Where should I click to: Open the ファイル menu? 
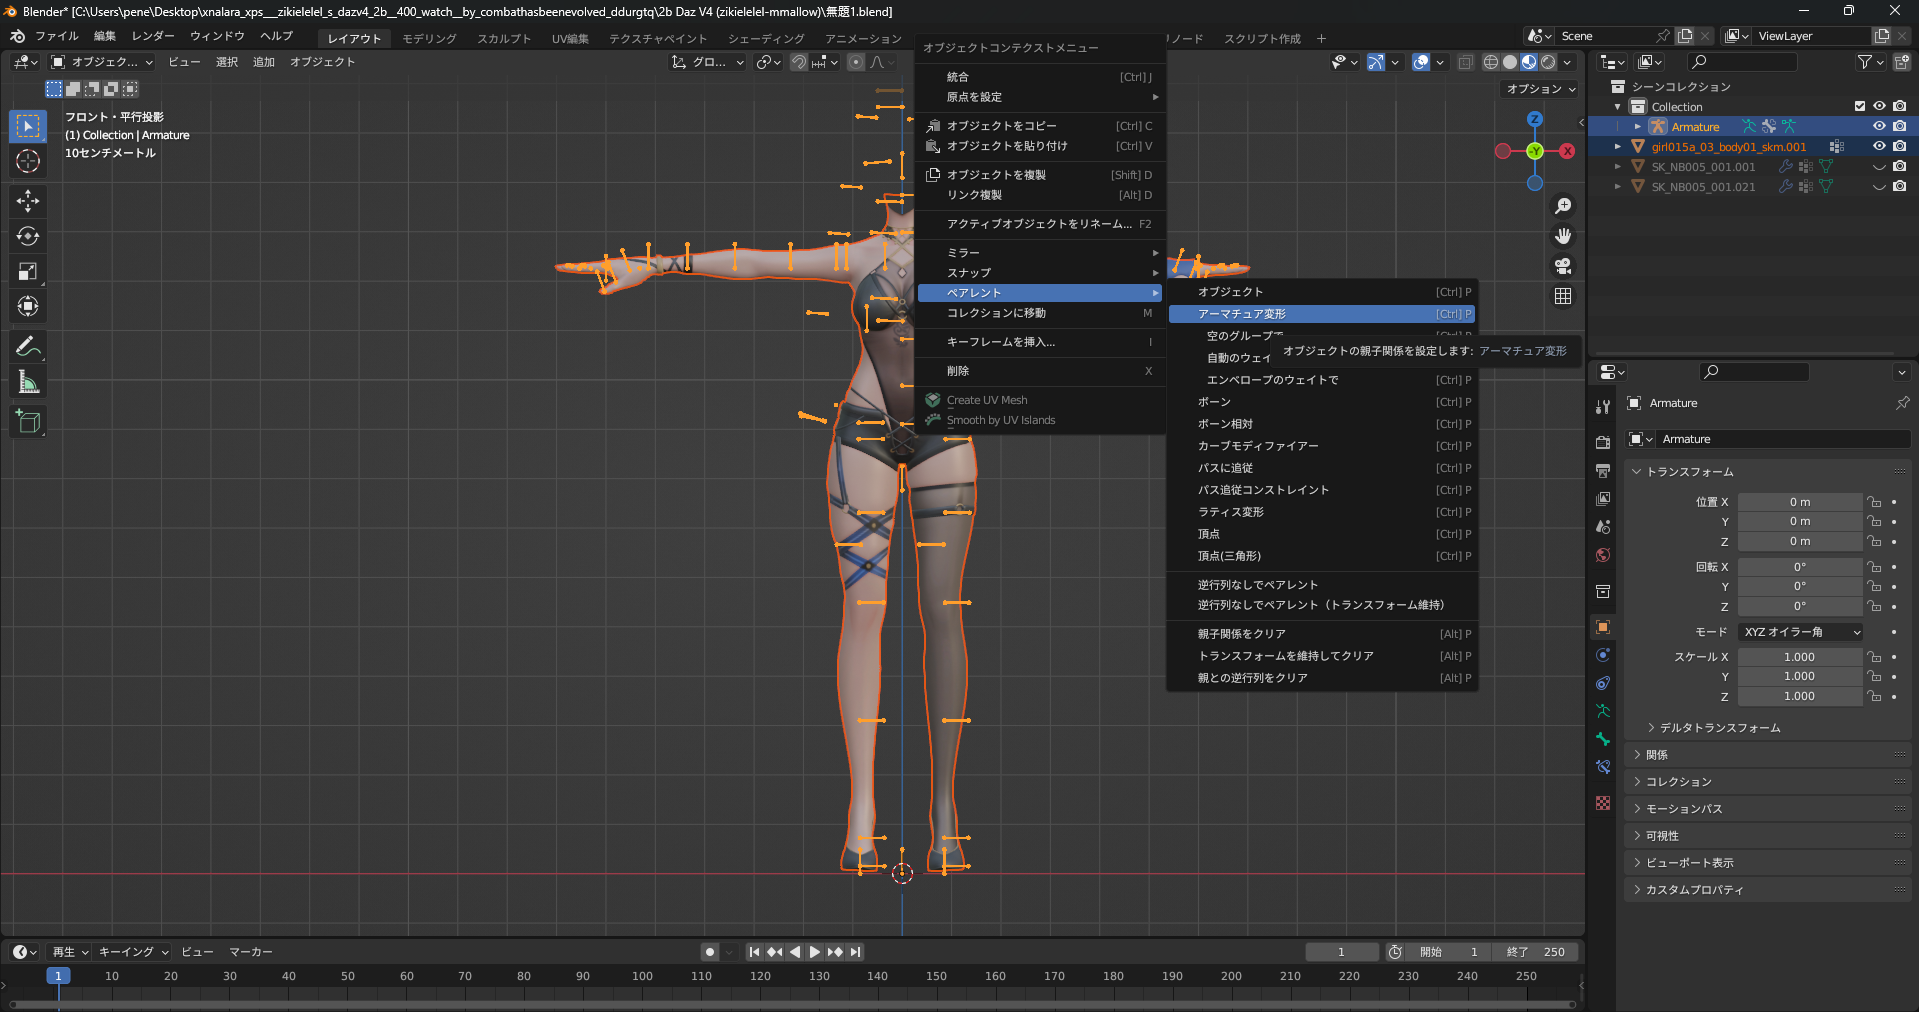coord(57,36)
